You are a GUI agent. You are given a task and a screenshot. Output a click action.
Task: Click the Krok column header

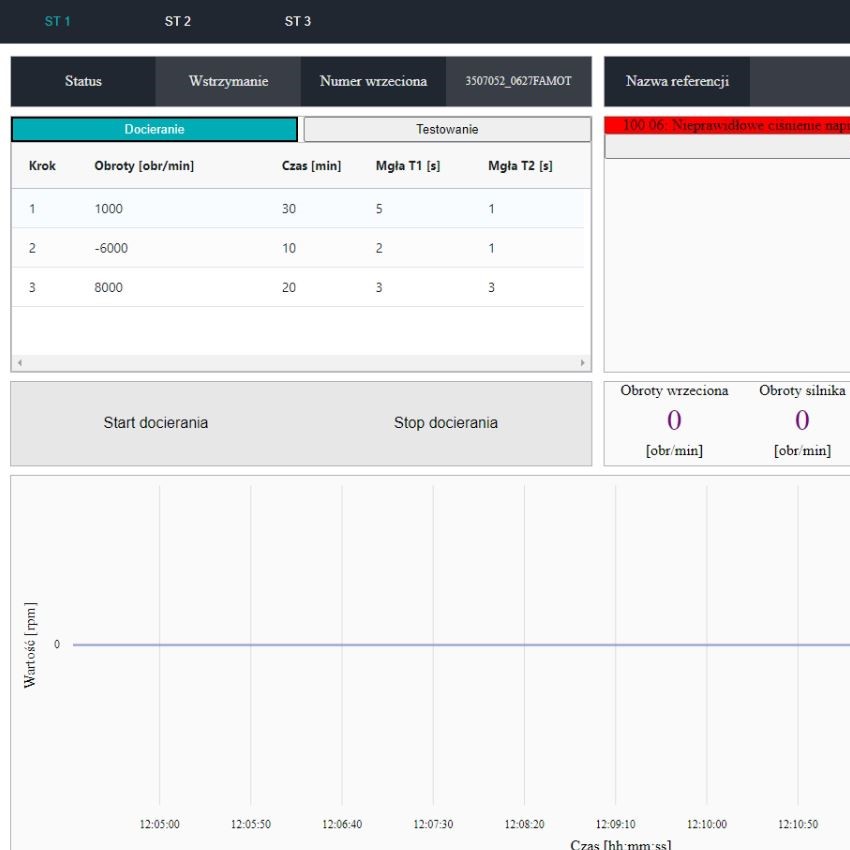(43, 166)
